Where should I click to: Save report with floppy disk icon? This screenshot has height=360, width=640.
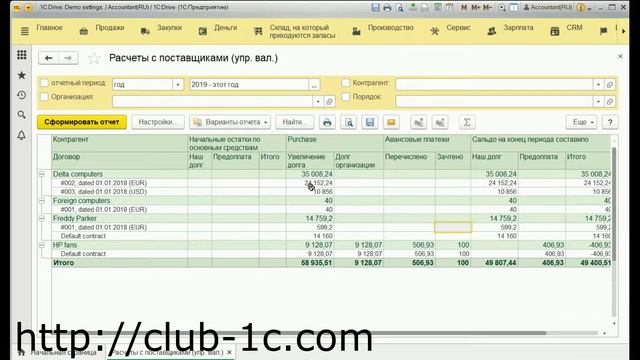click(x=370, y=122)
